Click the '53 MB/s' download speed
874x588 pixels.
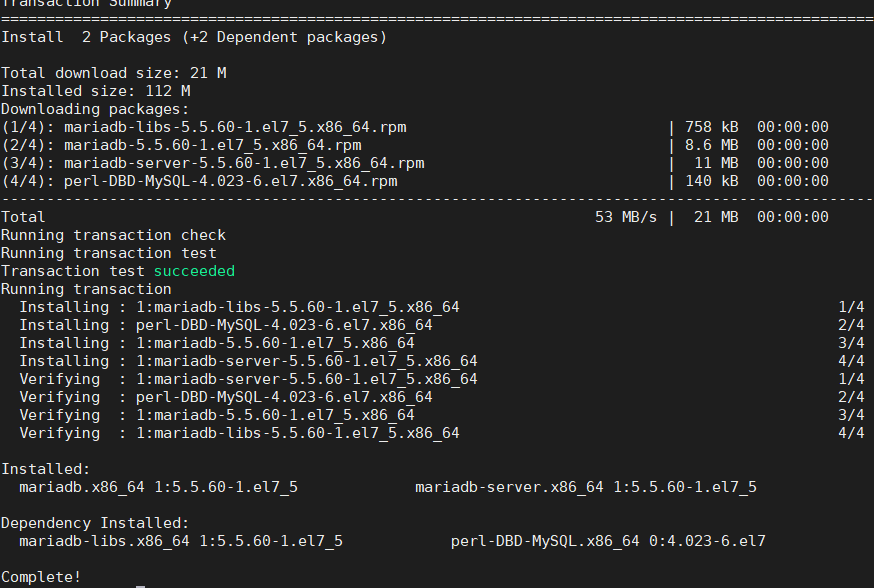click(x=626, y=217)
